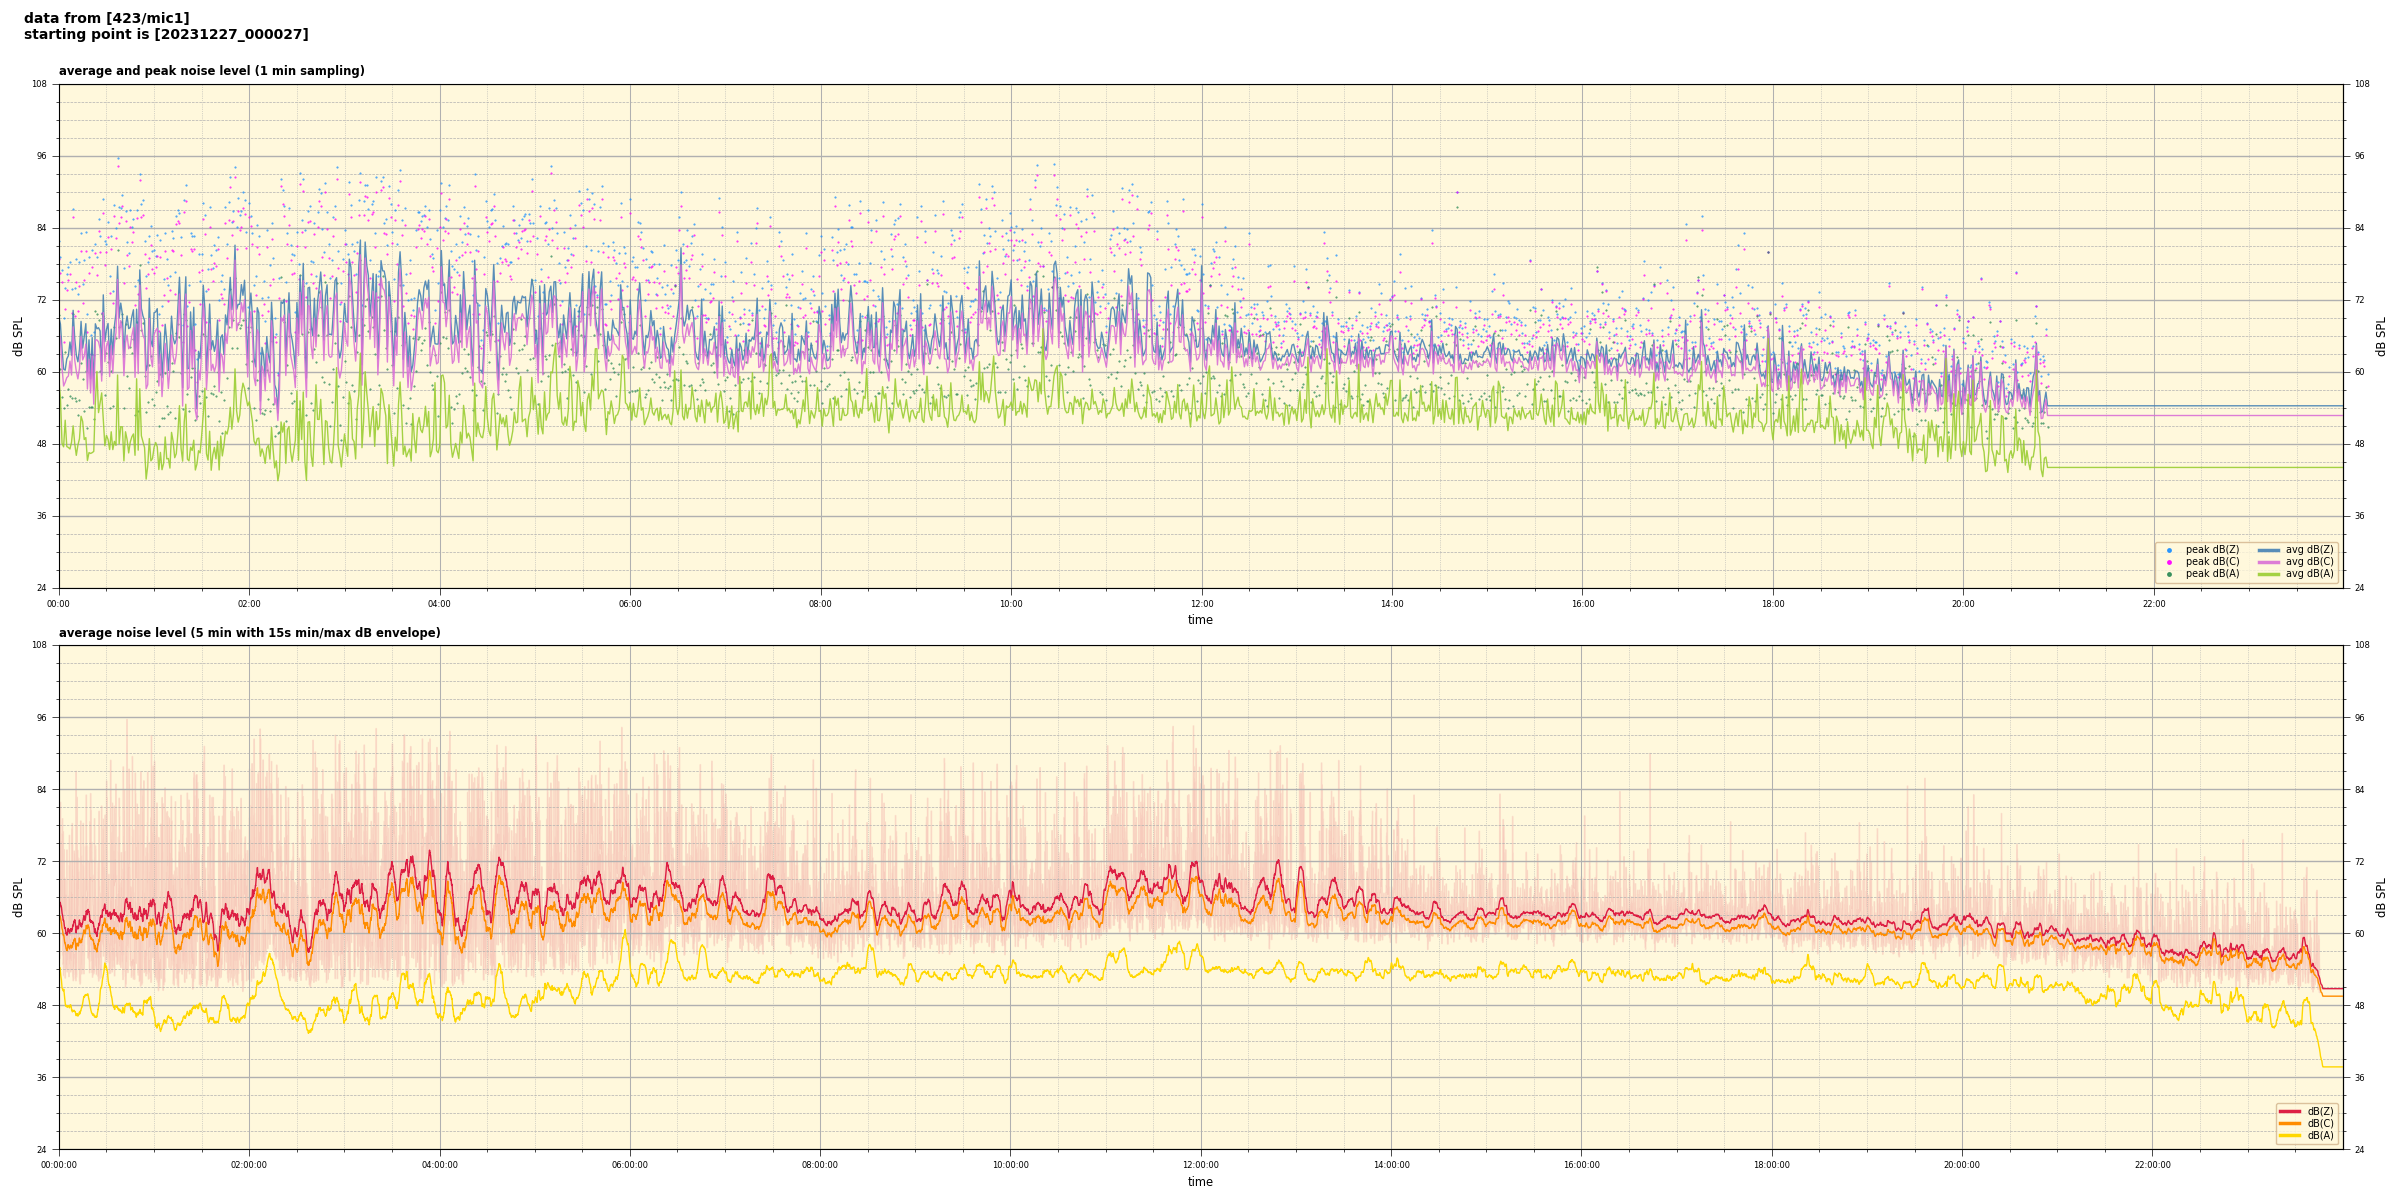Click the peak dB(A) green legend dot
2400x1200 pixels.
pyautogui.click(x=2169, y=574)
